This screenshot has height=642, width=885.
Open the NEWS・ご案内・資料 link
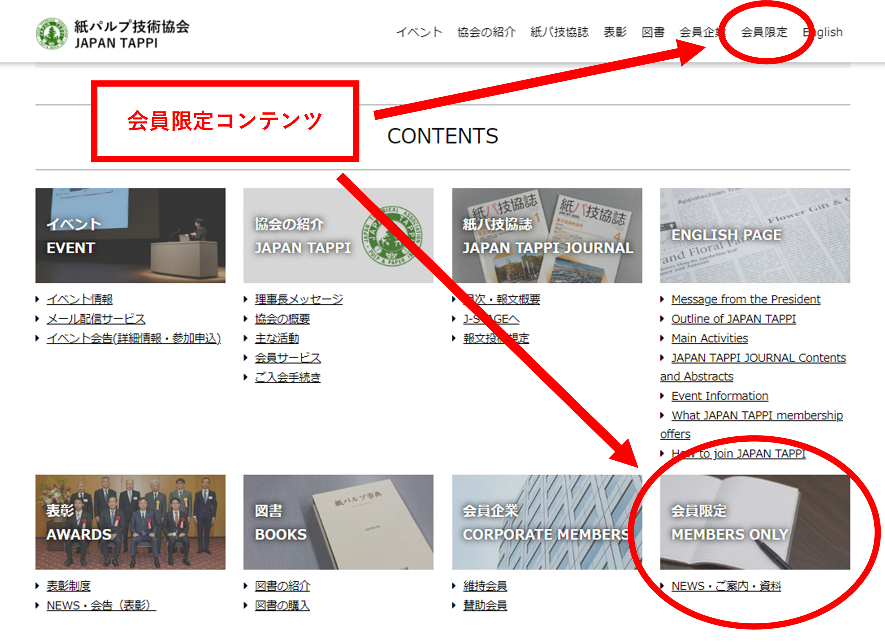[x=726, y=586]
